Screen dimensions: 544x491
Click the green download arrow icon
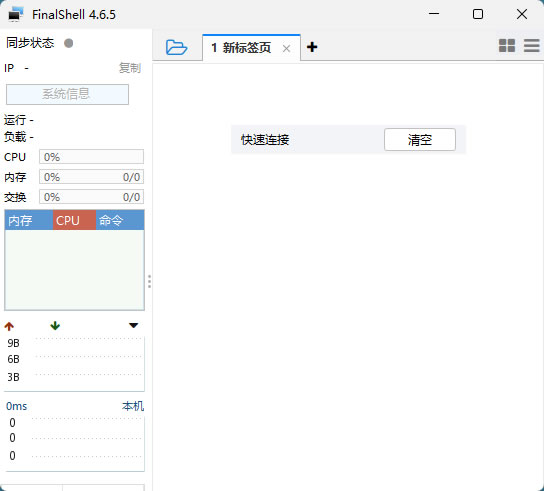click(55, 325)
